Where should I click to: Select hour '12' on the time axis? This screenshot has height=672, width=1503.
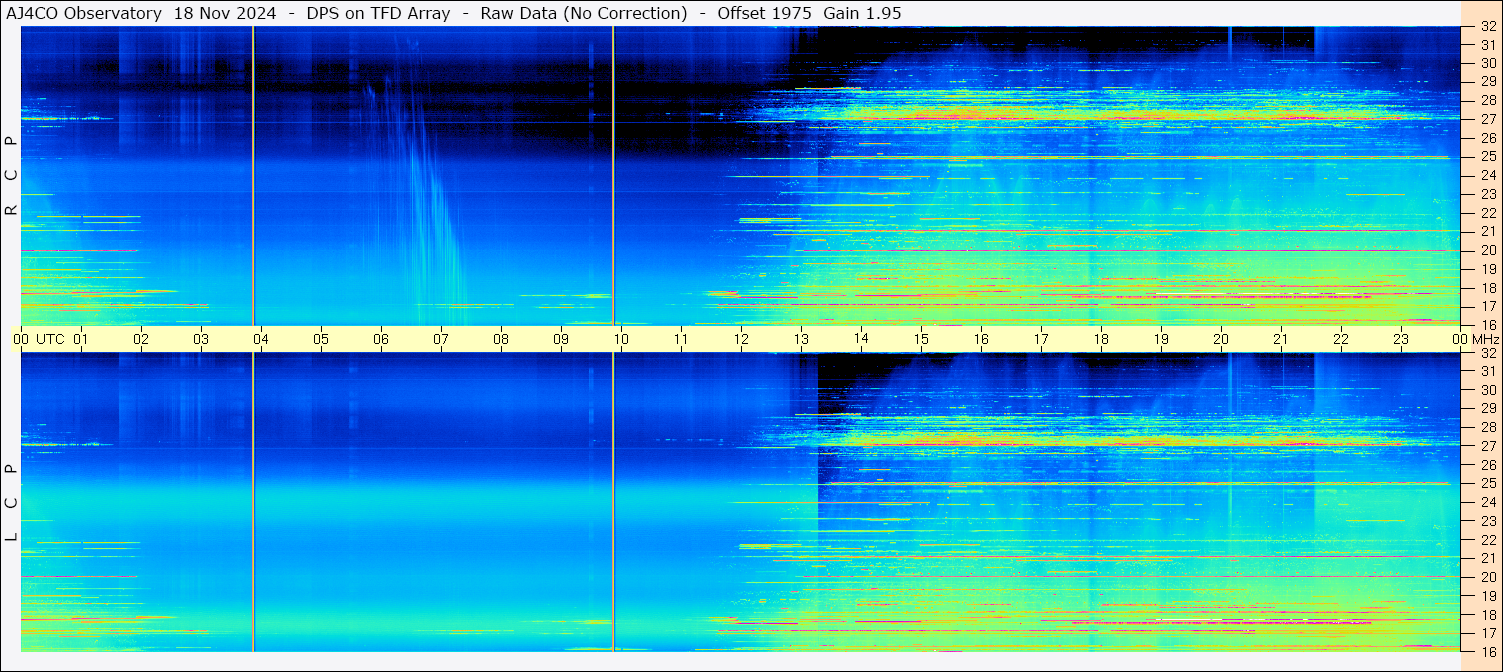point(741,339)
